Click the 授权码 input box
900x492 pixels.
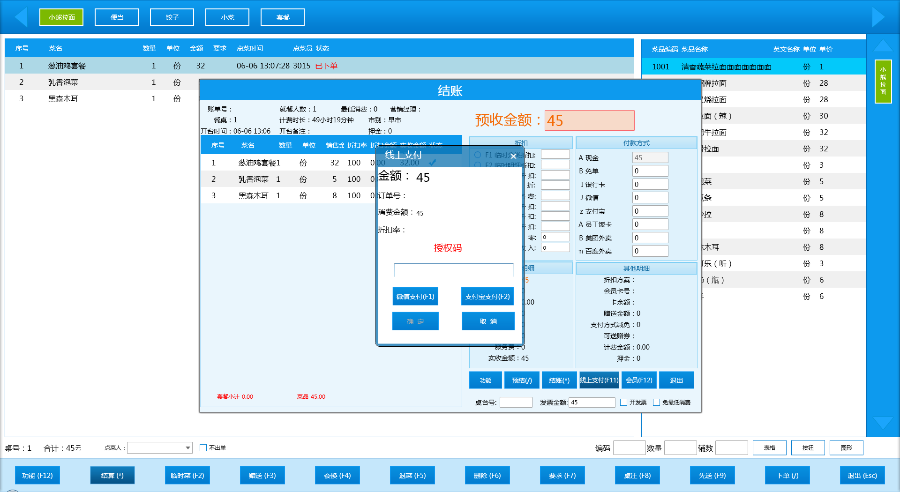click(453, 270)
